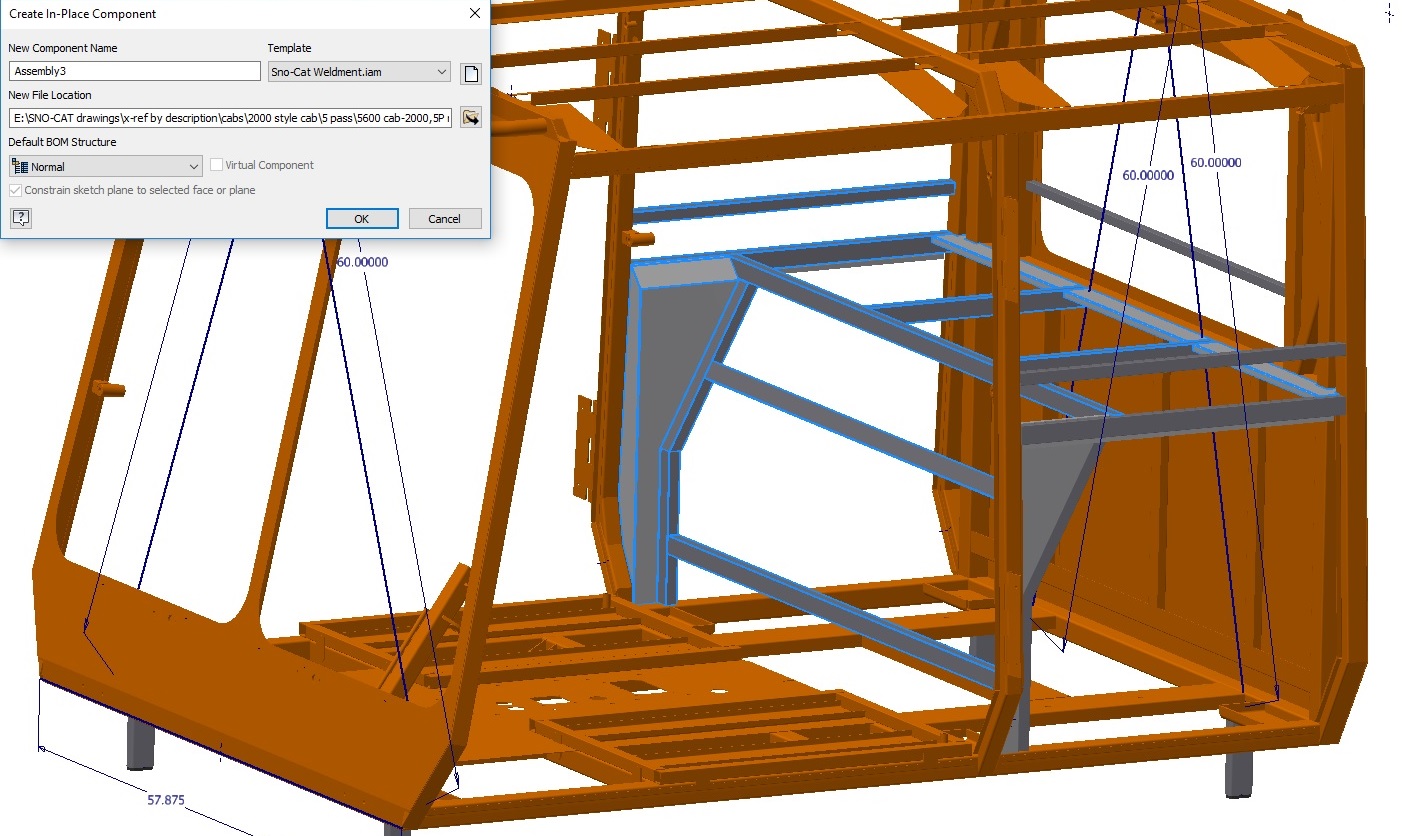Screen dimensions: 1407x836
Task: Click OK to create Assembly3
Action: coord(361,218)
